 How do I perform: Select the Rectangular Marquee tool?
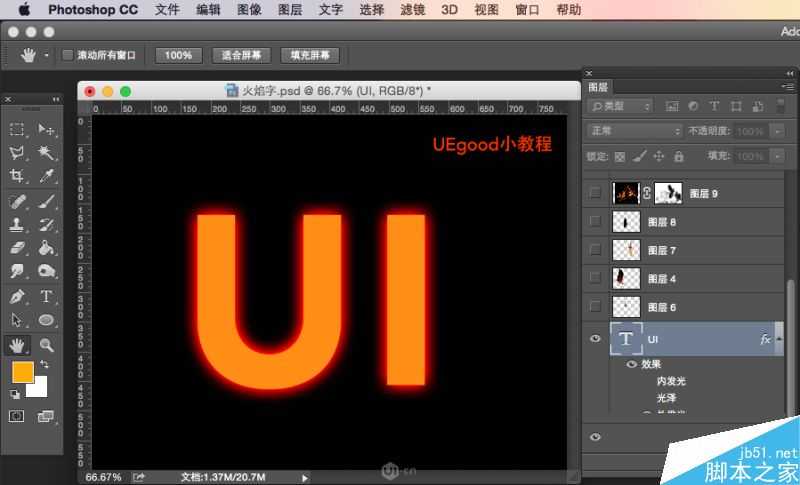pyautogui.click(x=17, y=129)
